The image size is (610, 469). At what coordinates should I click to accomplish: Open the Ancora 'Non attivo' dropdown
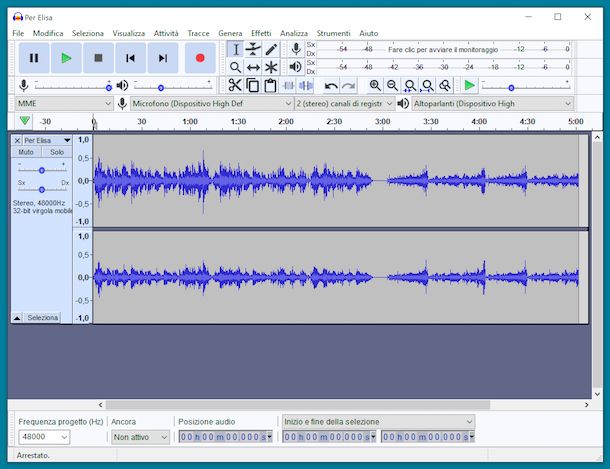[x=140, y=437]
